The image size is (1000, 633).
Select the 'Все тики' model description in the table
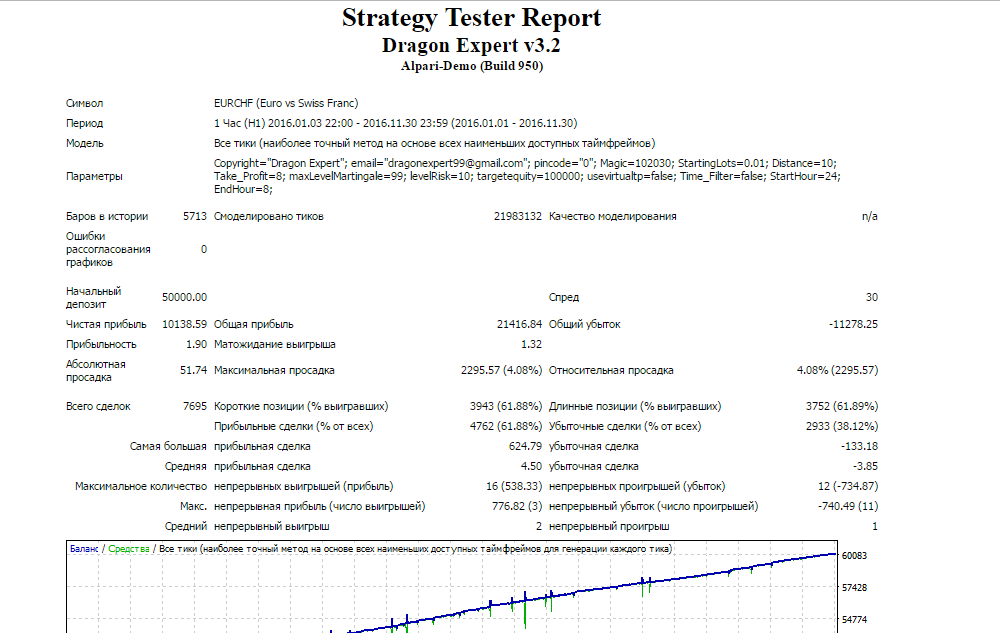(434, 143)
